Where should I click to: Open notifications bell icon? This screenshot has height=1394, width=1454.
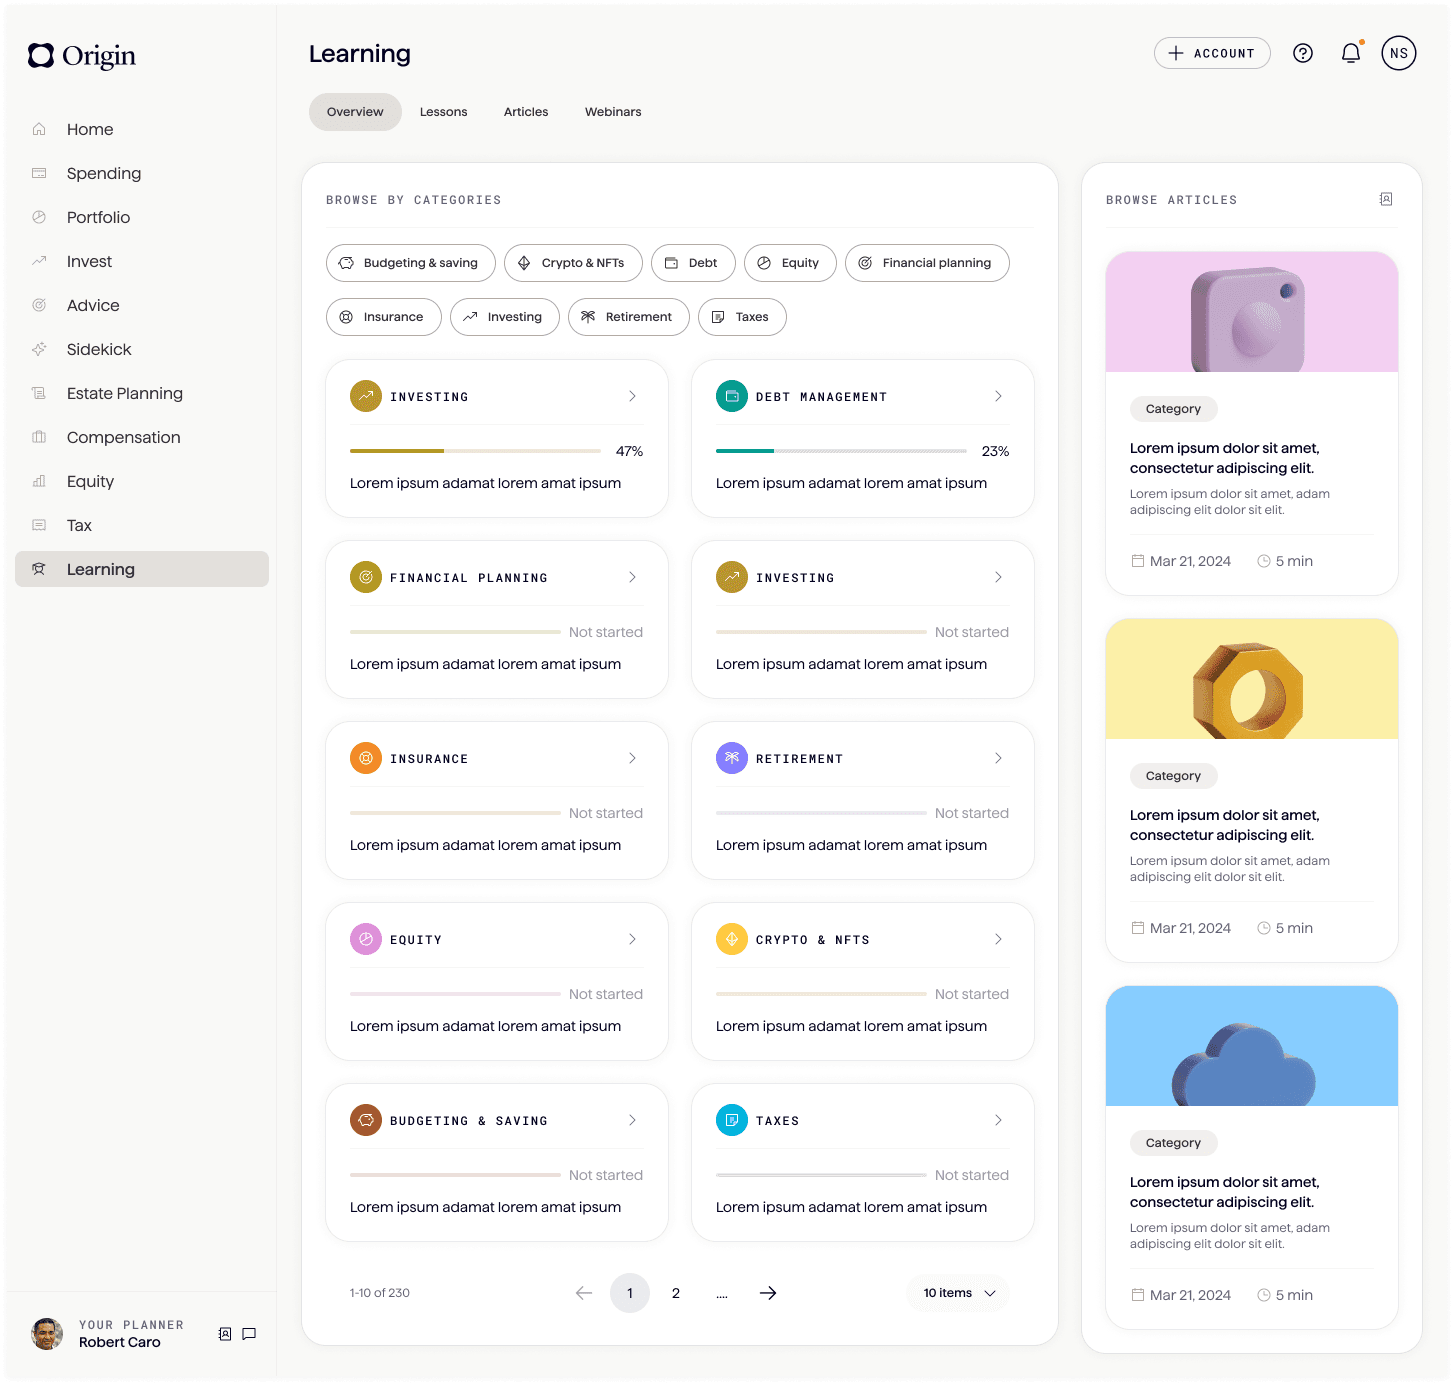(x=1351, y=53)
